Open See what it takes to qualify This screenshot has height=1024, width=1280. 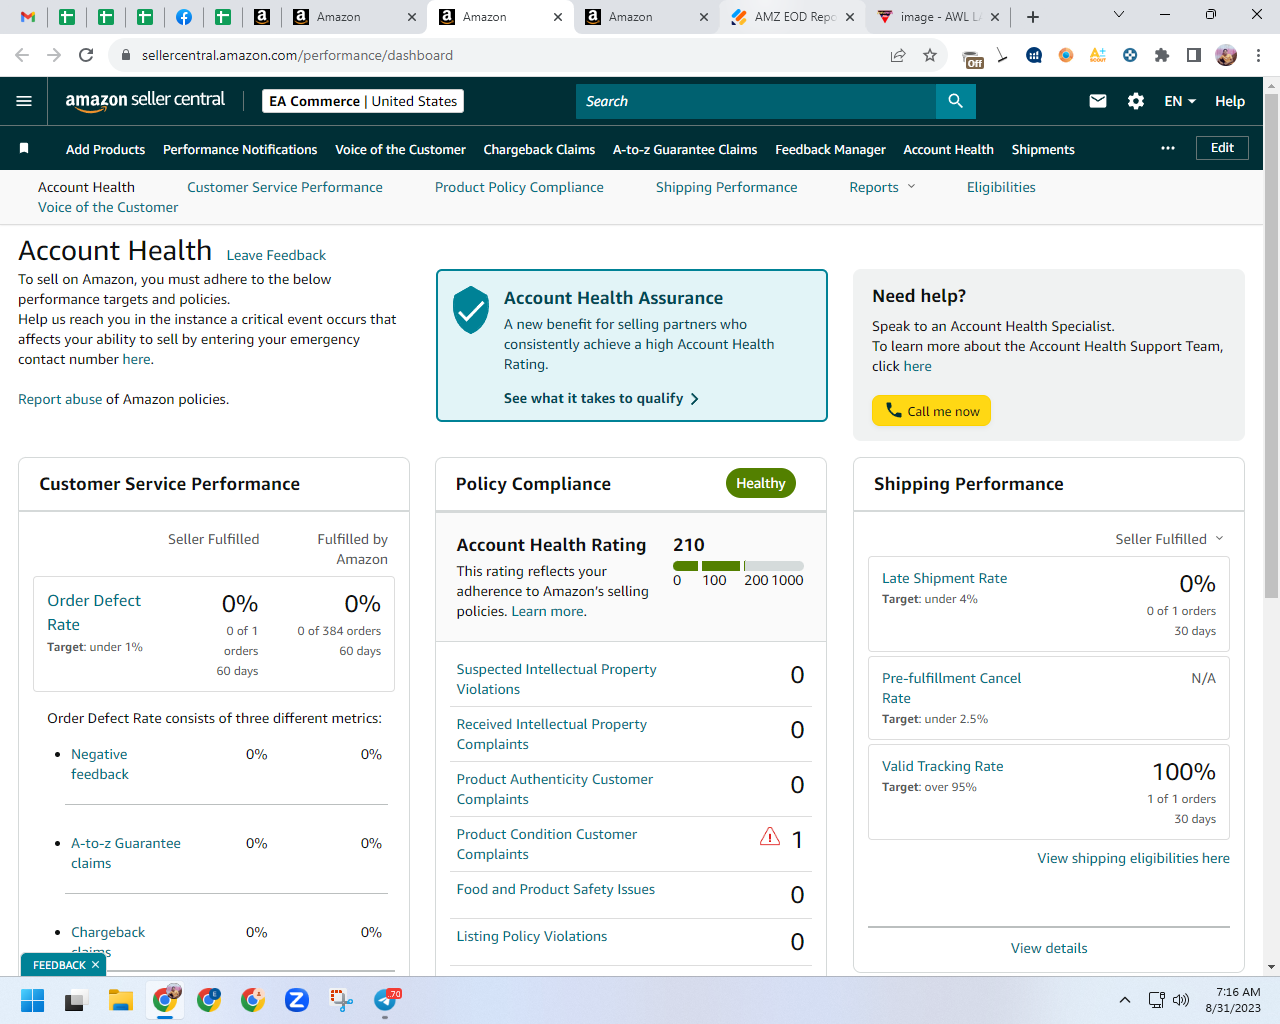pos(601,398)
